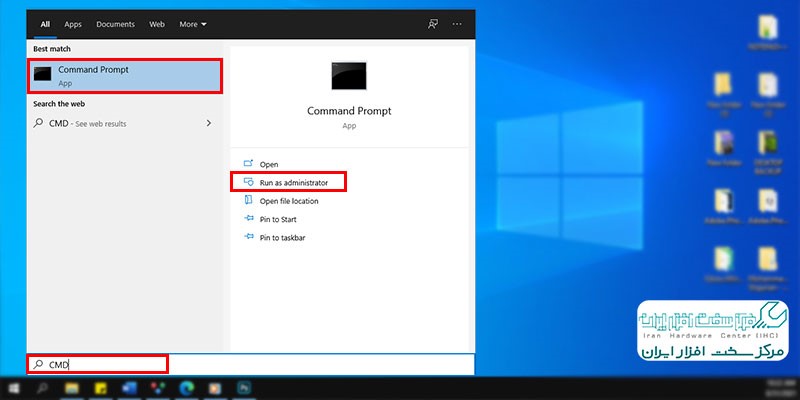Launch Microsoft Edge from the taskbar
The height and width of the screenshot is (400, 800).
tap(186, 389)
